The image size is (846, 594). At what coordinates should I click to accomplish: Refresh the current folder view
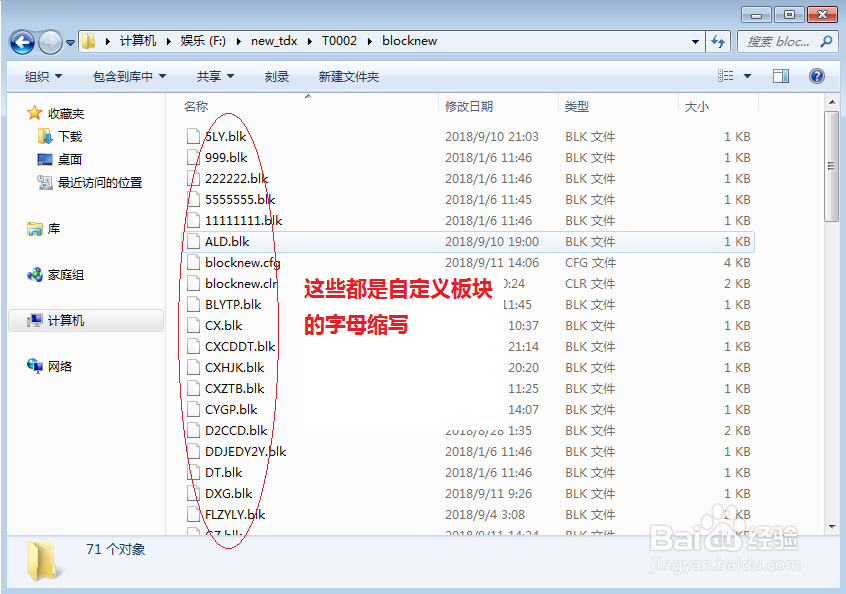(720, 40)
